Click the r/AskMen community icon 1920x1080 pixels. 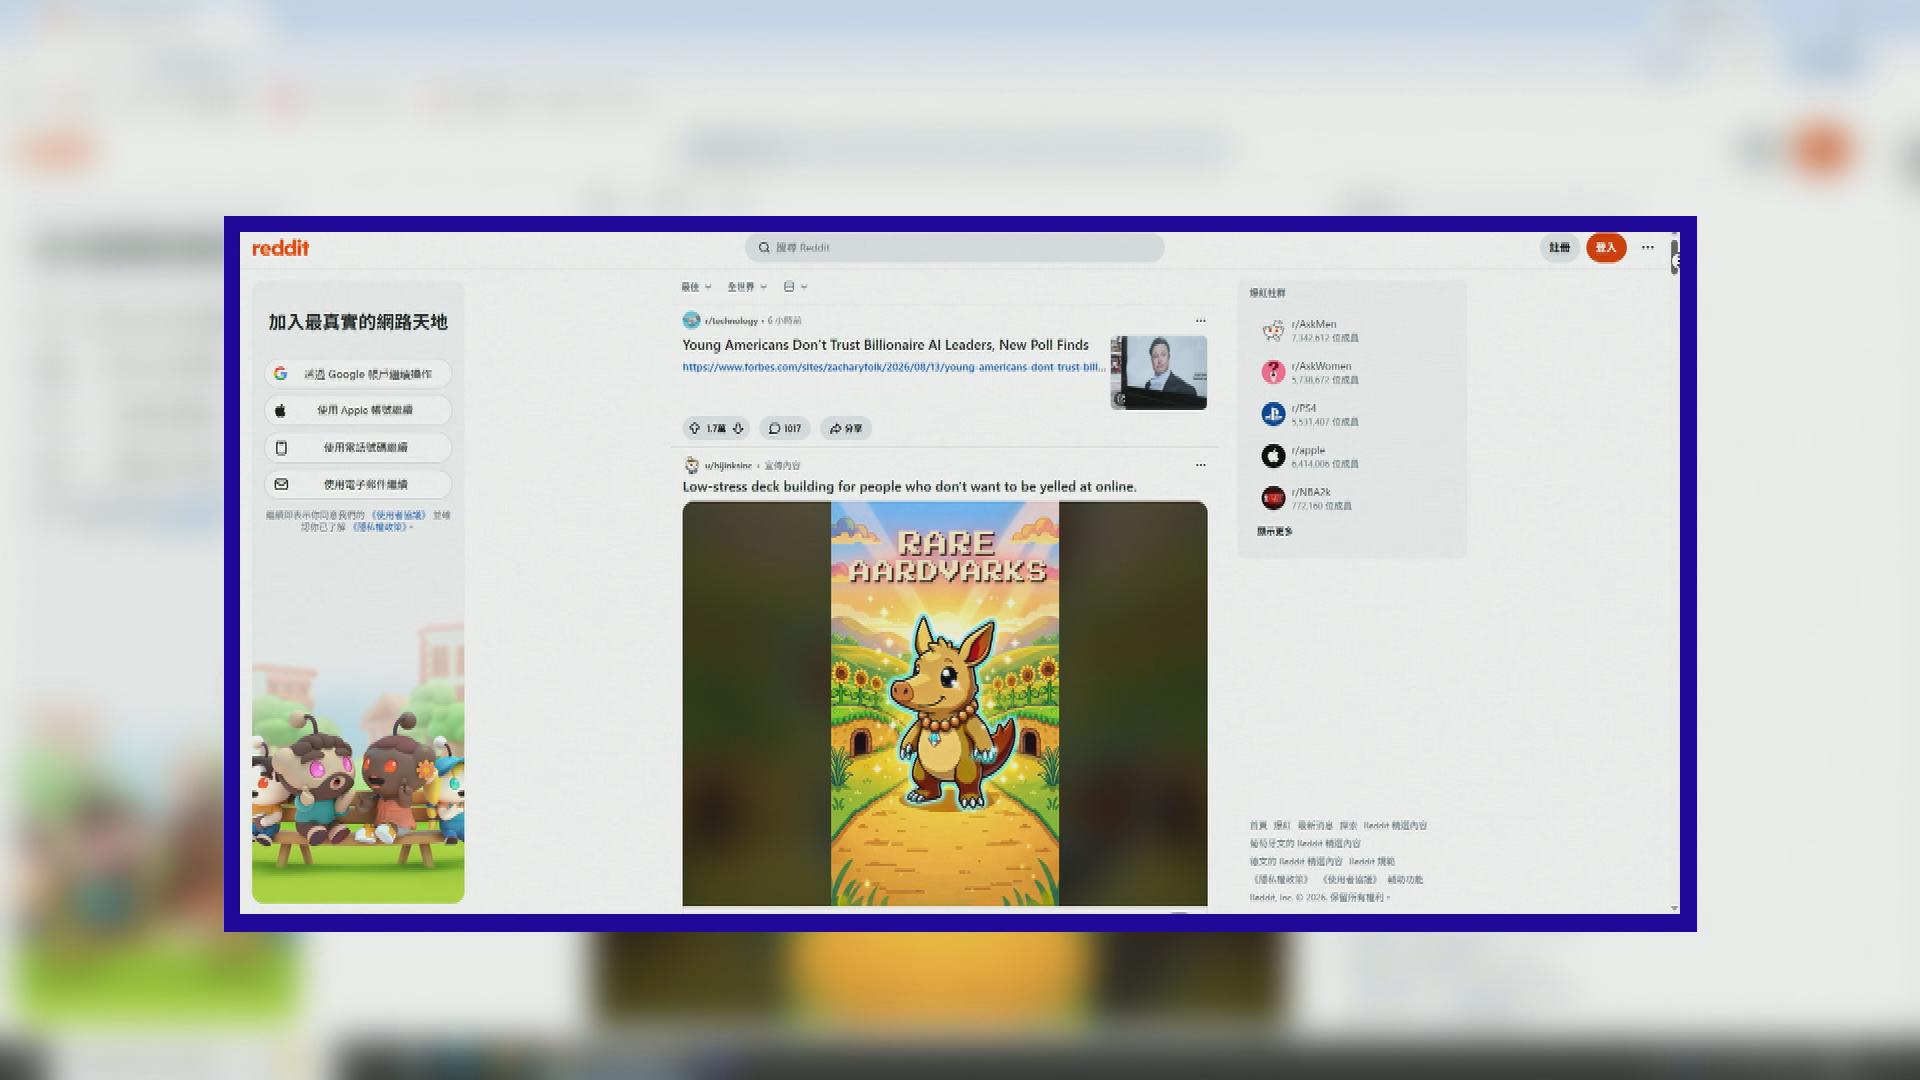(1273, 330)
